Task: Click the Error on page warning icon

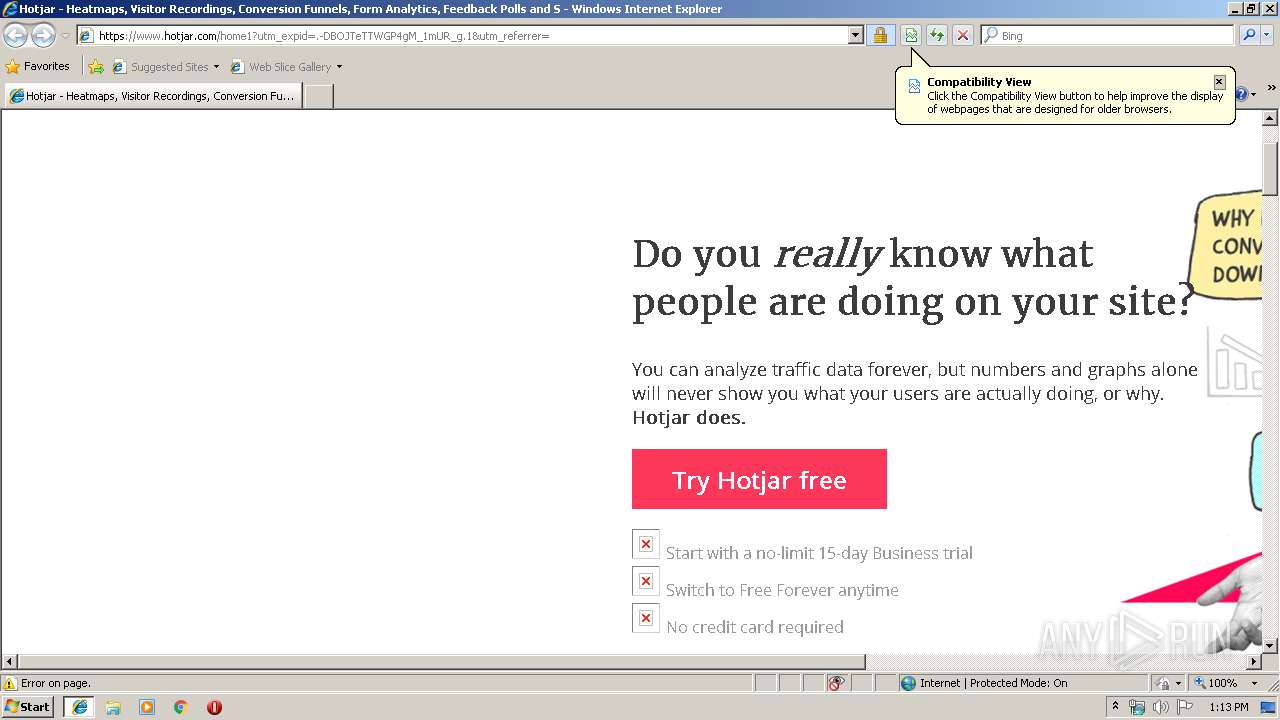Action: [x=10, y=683]
